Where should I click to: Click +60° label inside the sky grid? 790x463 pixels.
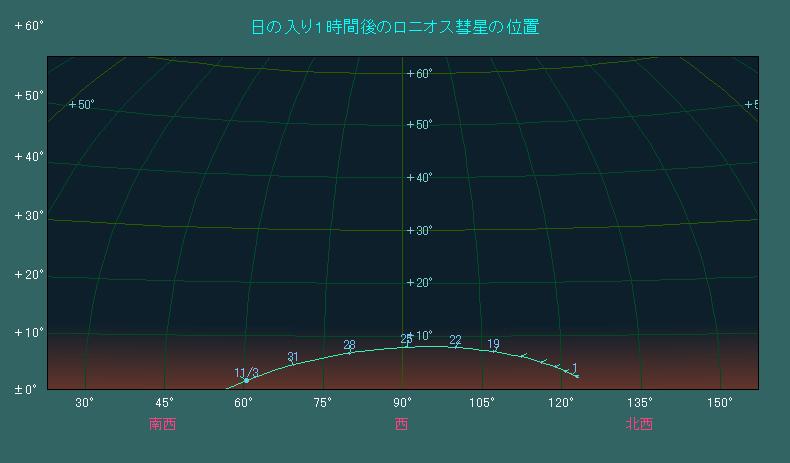[x=418, y=73]
